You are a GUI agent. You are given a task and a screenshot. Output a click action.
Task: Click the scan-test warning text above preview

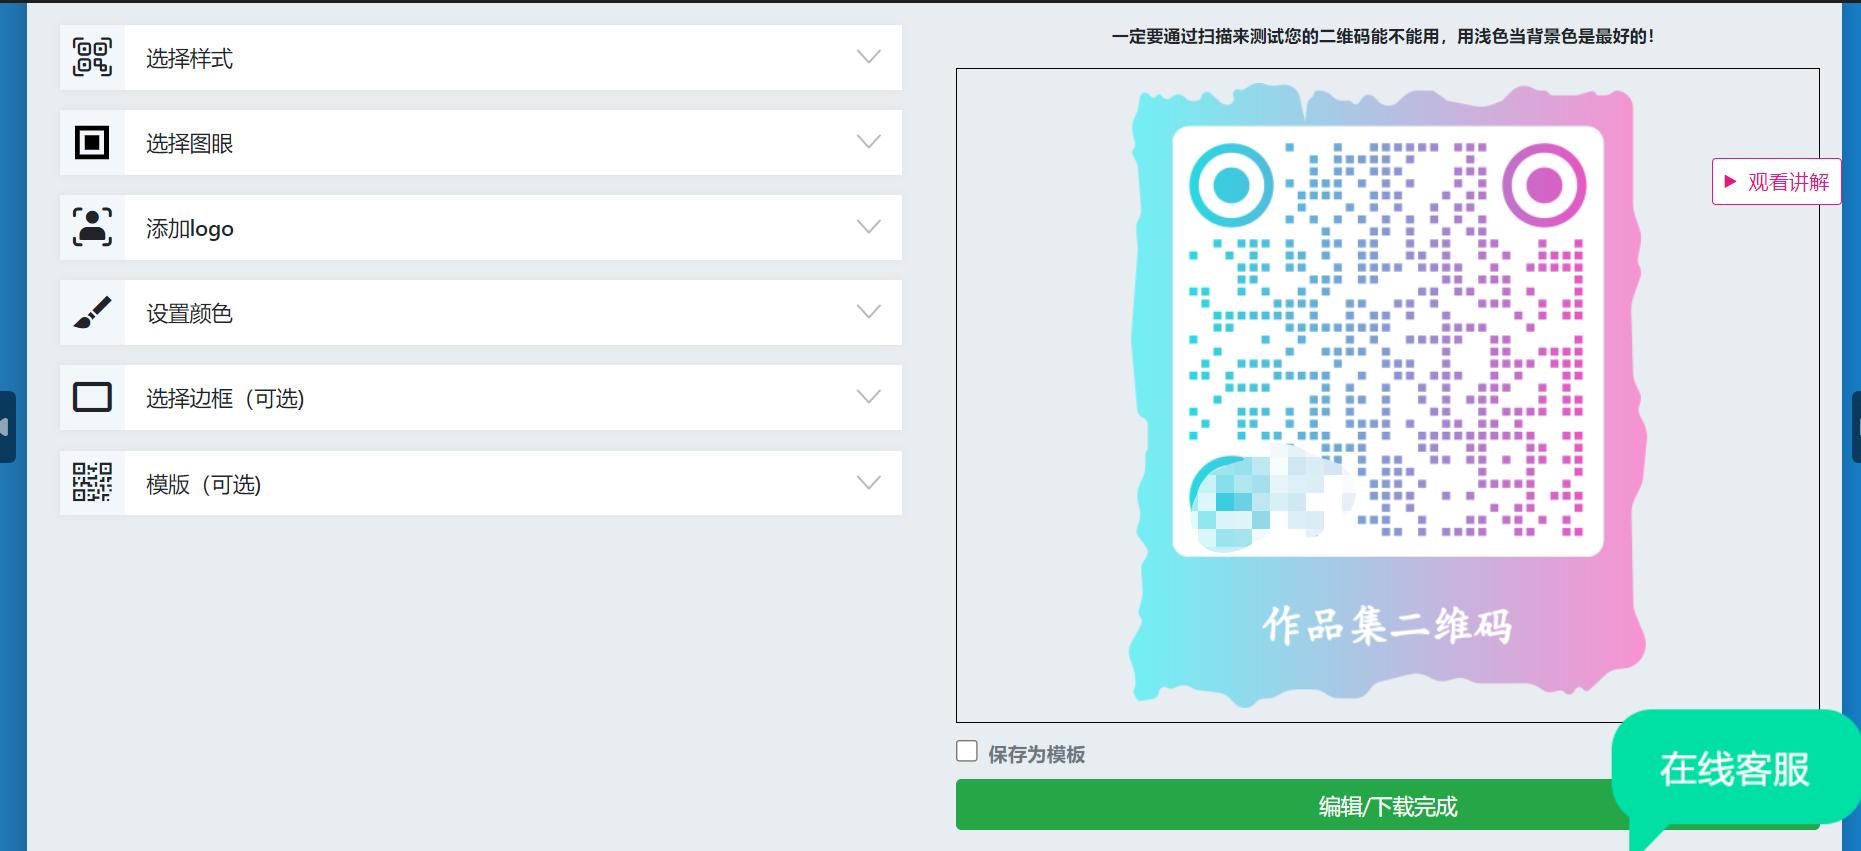tap(1383, 37)
